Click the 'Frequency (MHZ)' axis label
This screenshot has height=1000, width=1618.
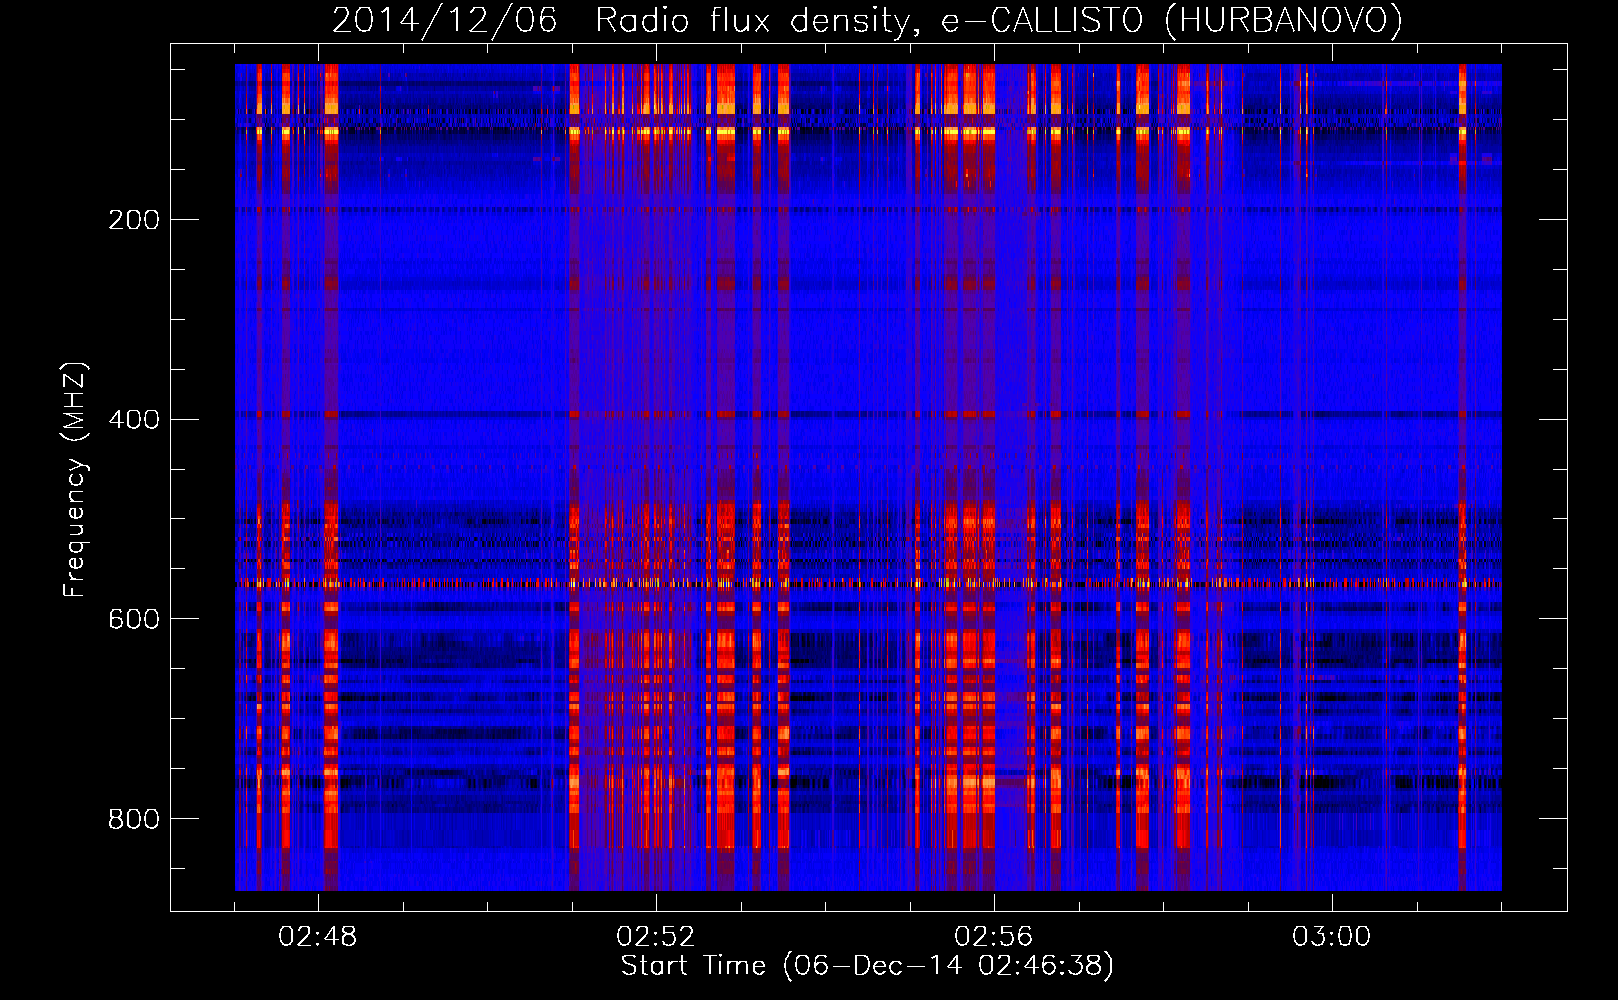point(76,479)
